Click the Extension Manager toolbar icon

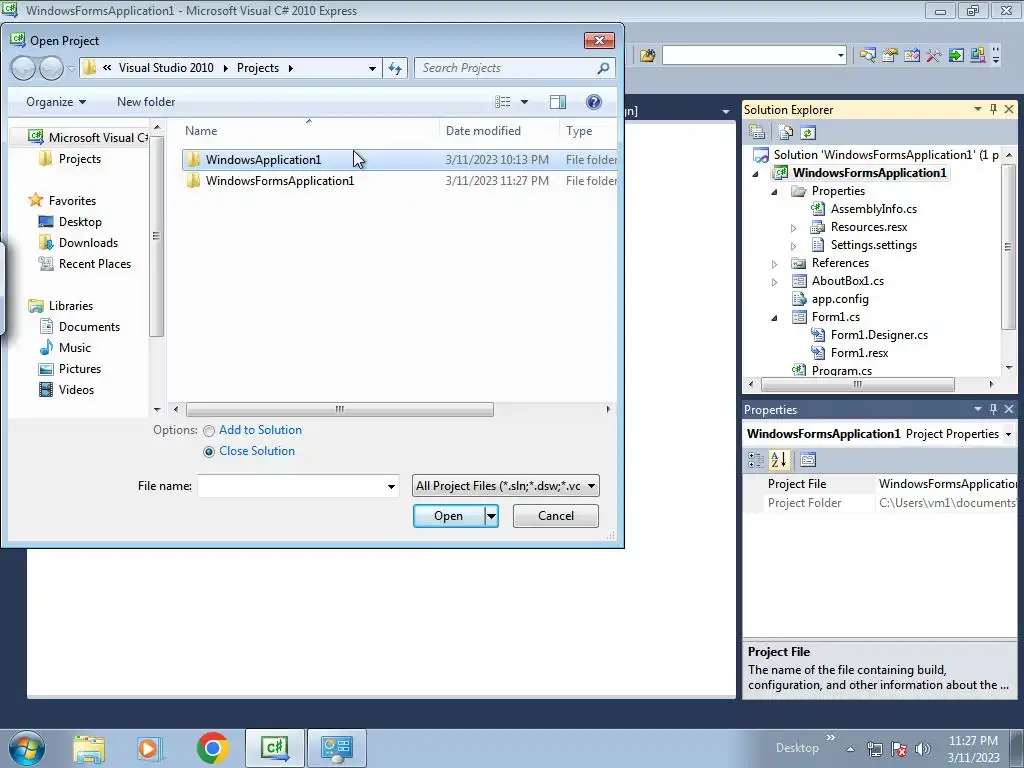pyautogui.click(x=978, y=56)
